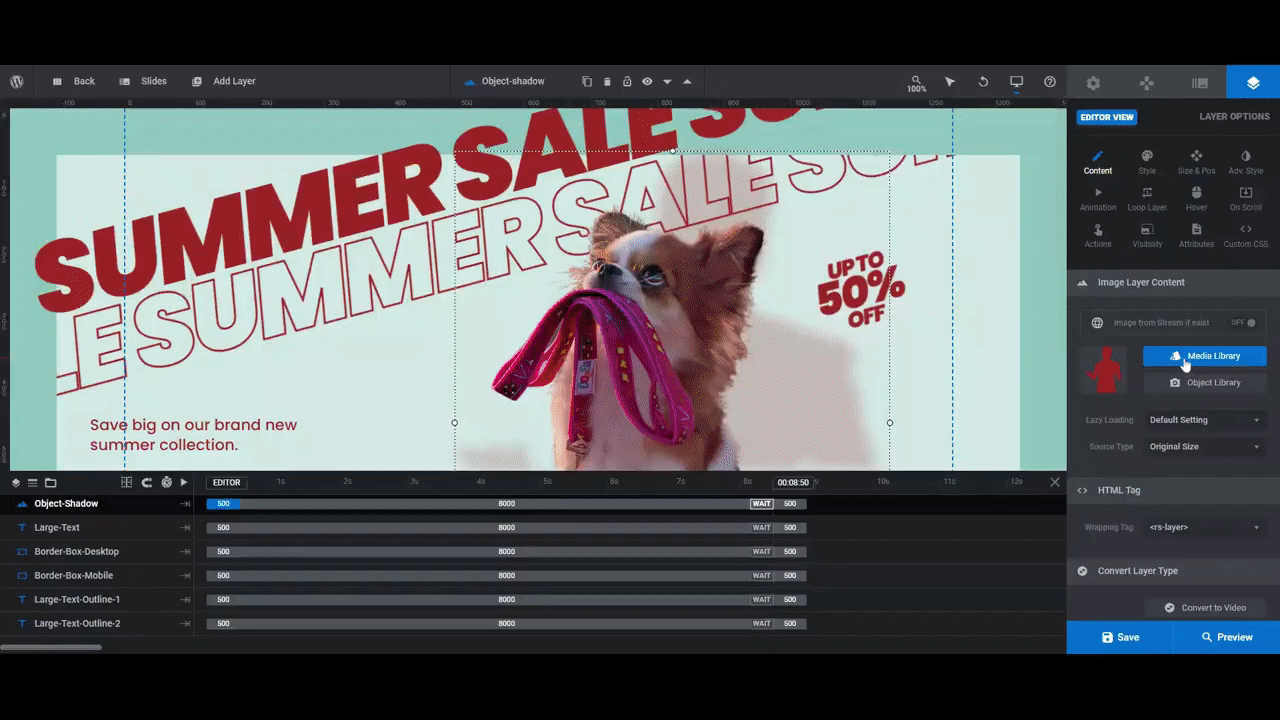This screenshot has height=720, width=1280.
Task: Click the timeline loop icon
Action: pyautogui.click(x=146, y=483)
